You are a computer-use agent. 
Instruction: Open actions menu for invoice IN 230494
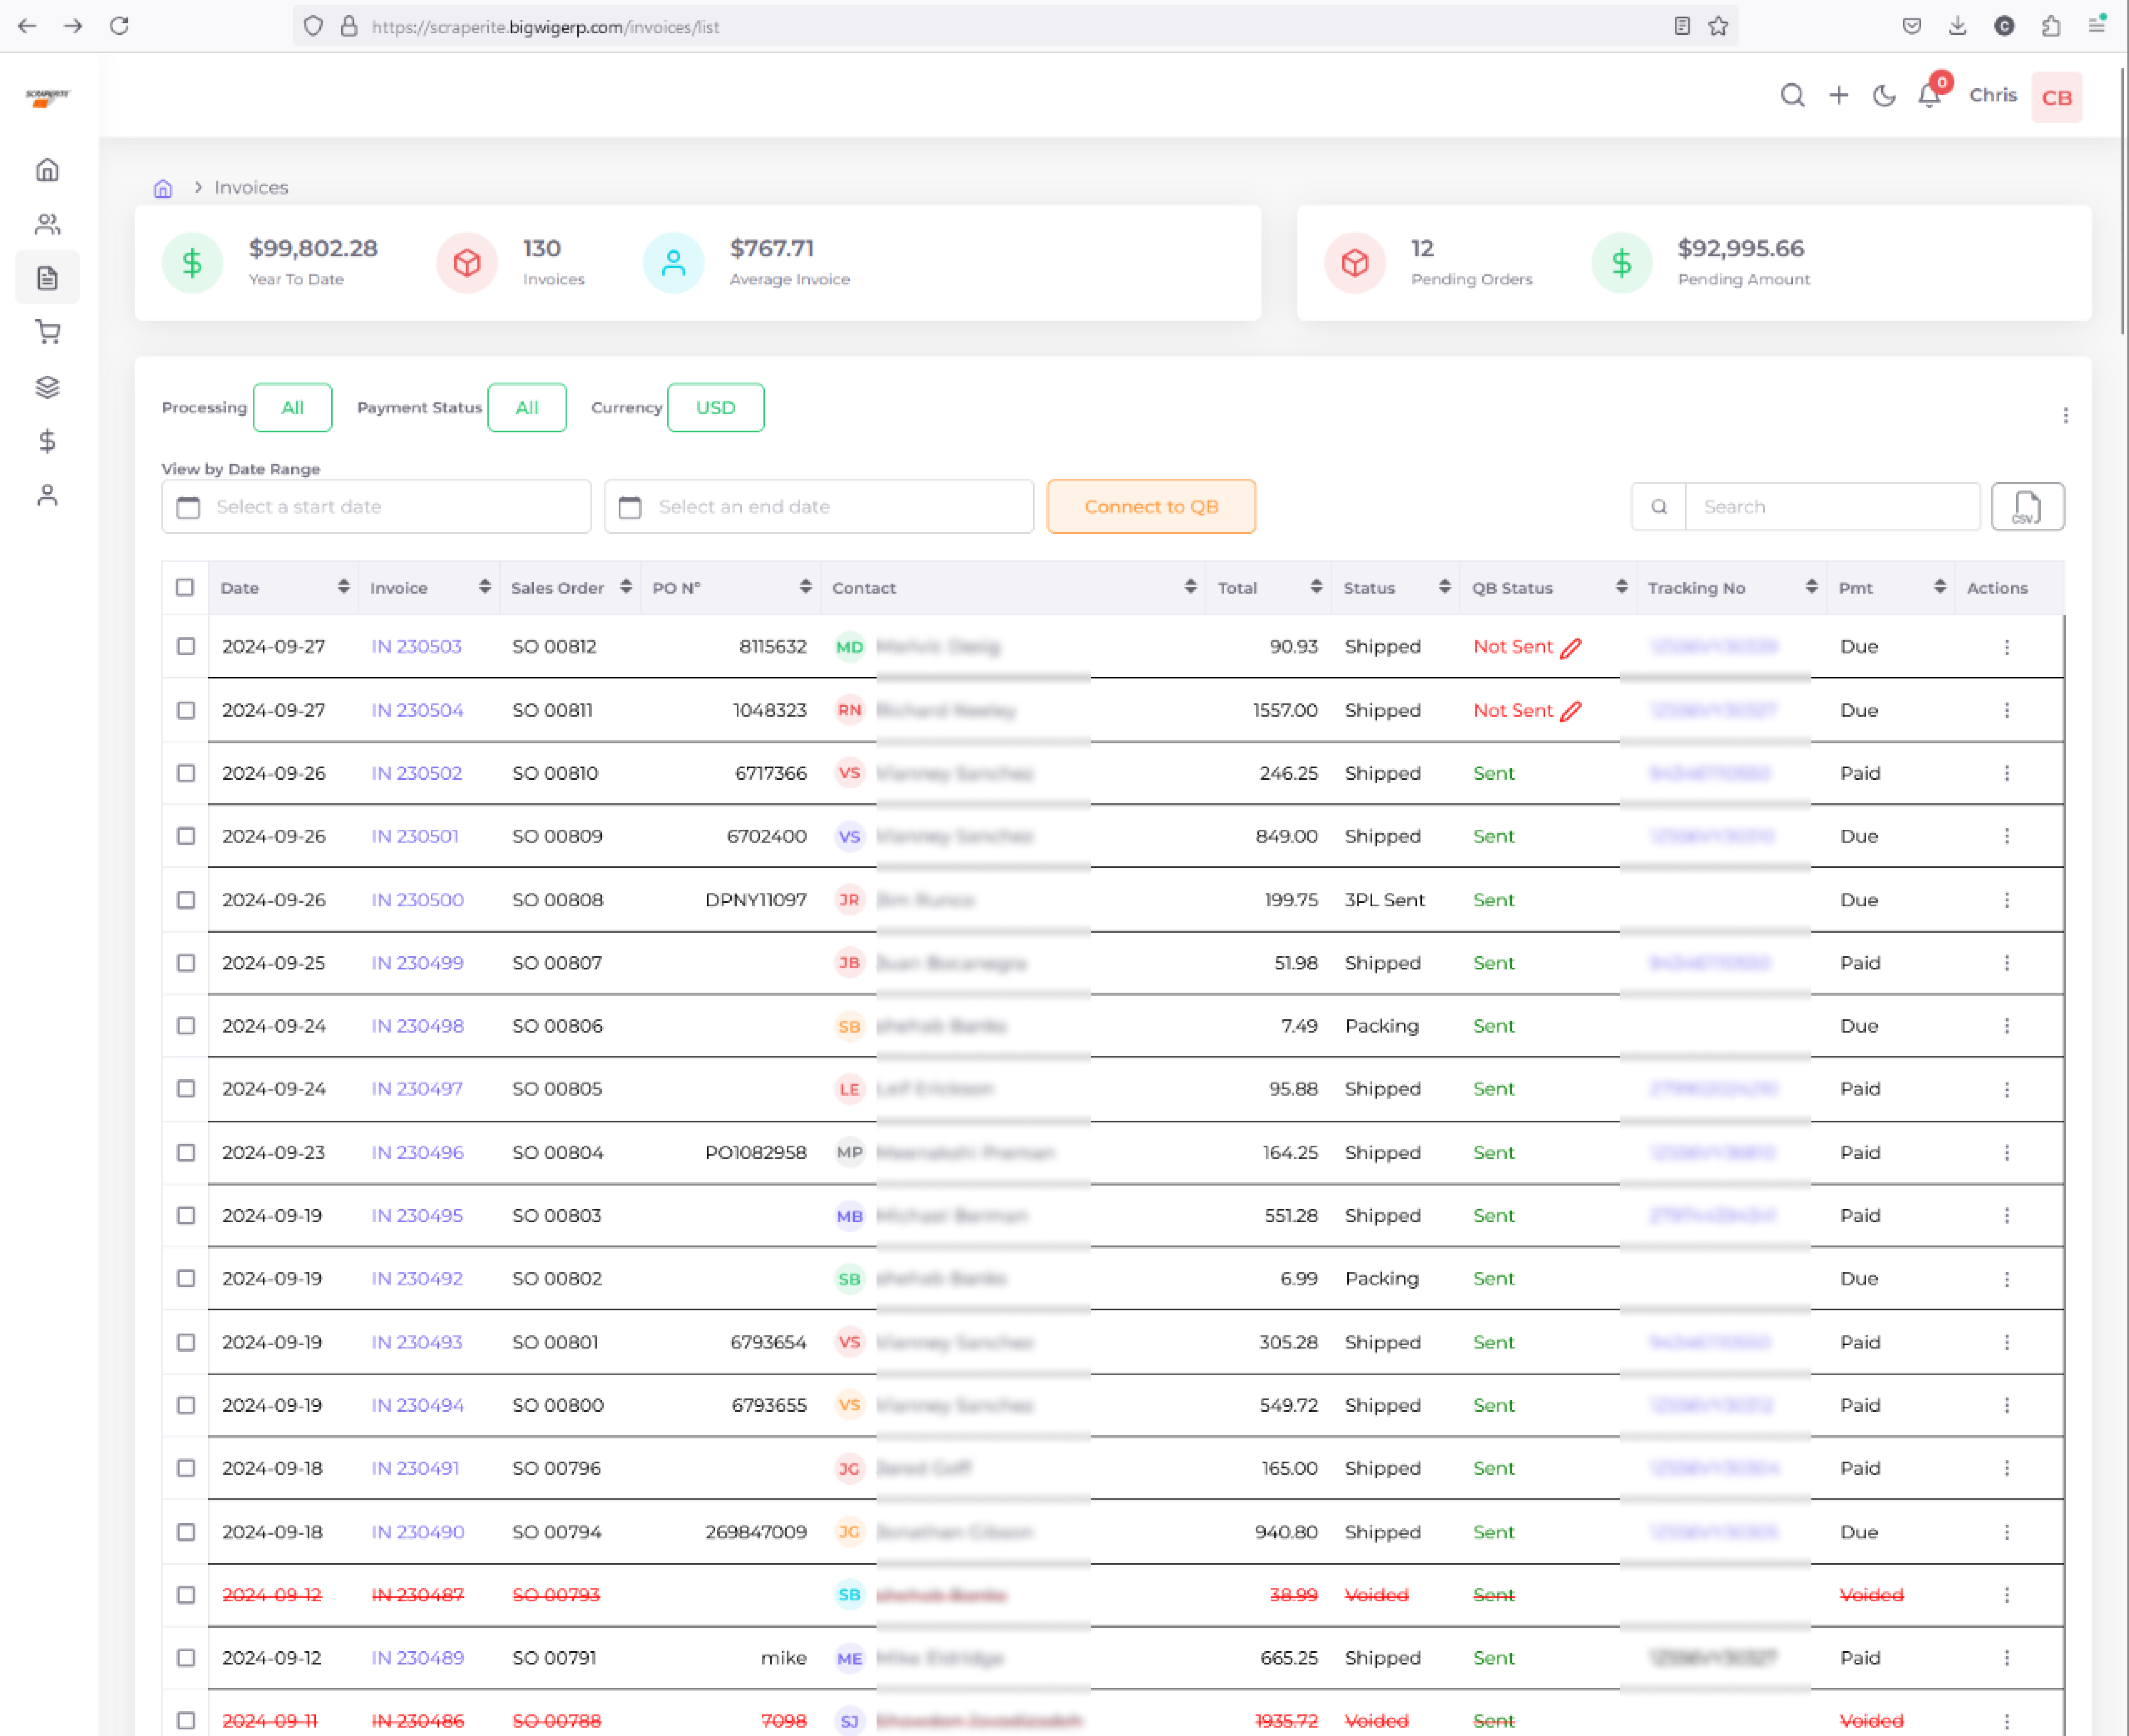2006,1405
